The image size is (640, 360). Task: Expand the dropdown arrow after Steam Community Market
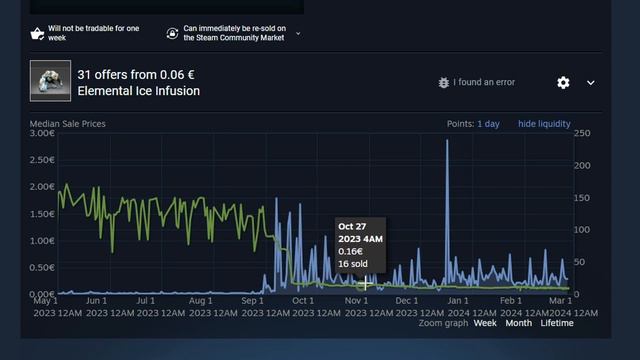click(x=298, y=33)
